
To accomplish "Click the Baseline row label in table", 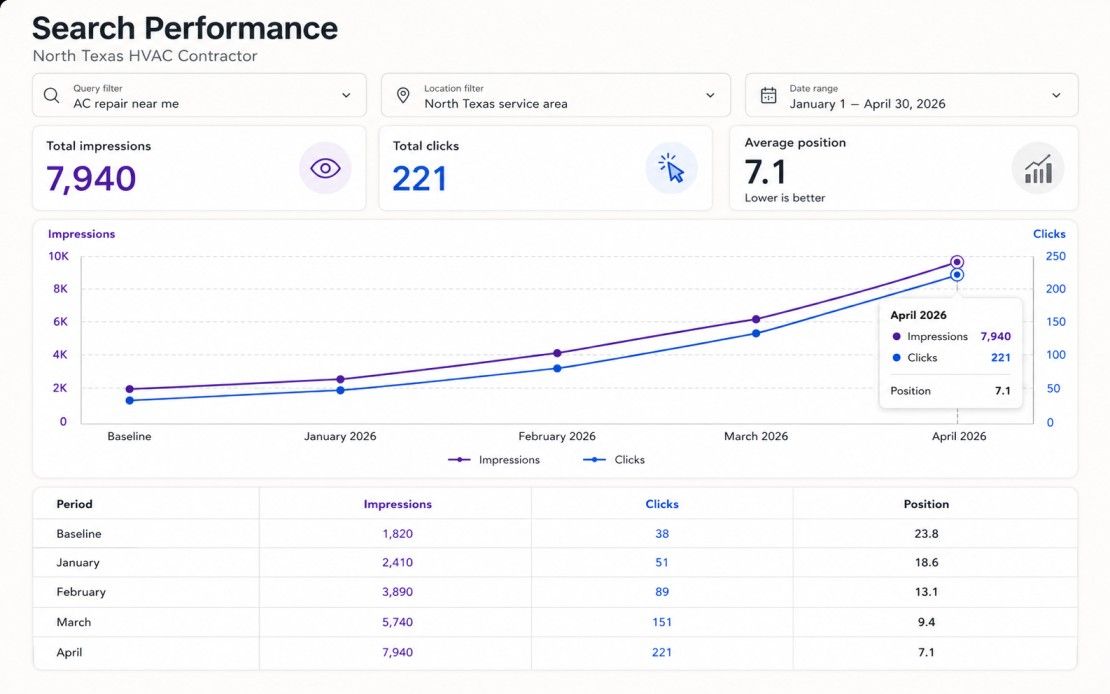I will tap(79, 534).
